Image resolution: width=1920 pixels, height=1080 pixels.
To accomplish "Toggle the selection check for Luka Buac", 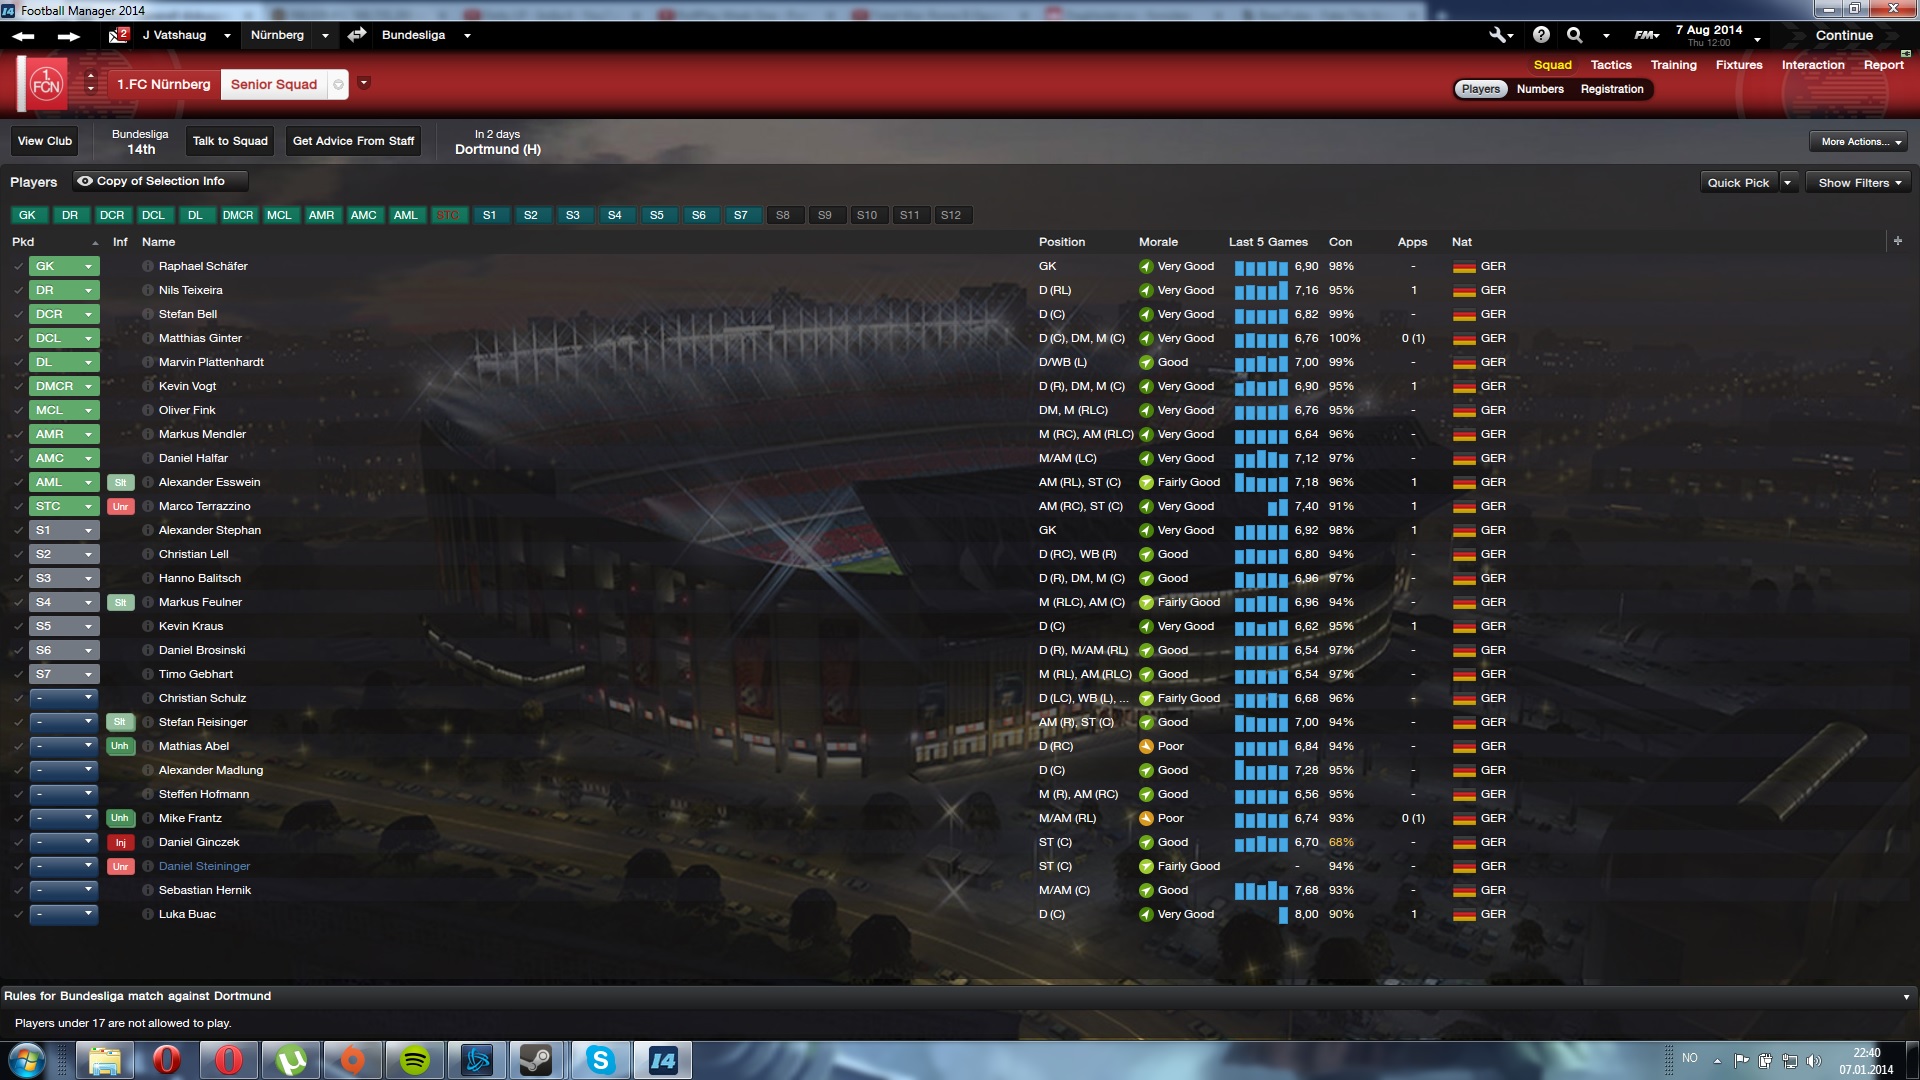I will click(18, 914).
